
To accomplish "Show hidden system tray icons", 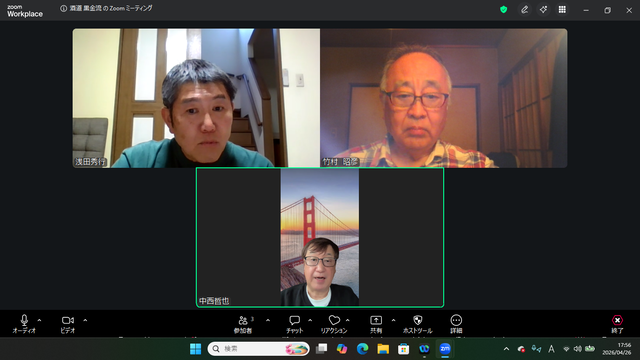I will coord(507,349).
